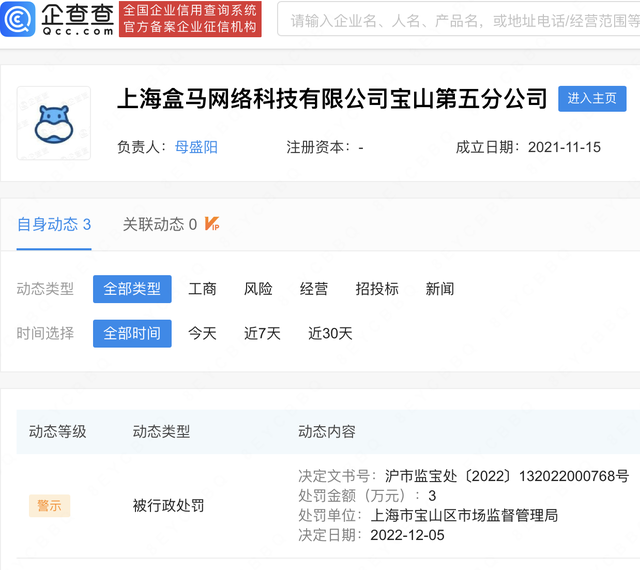Choose 近7天 time range

pos(262,334)
